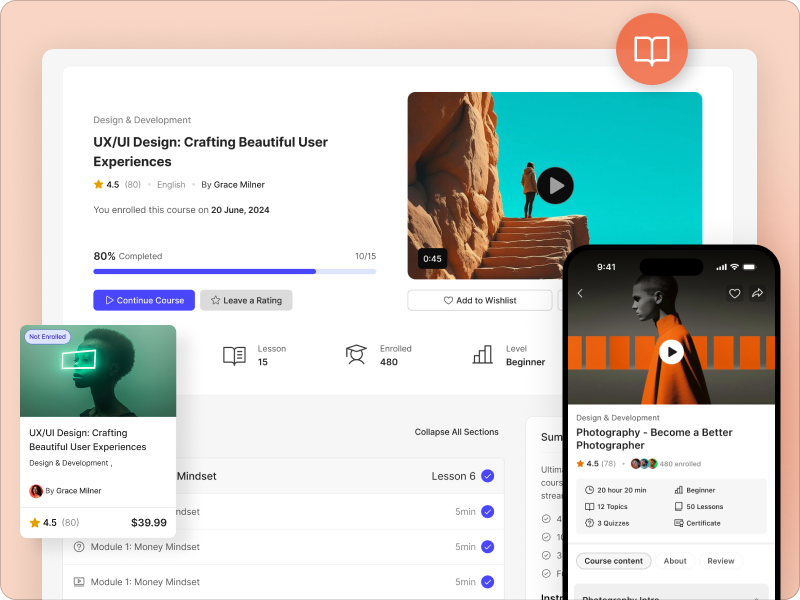Screen dimensions: 800x600
Task: Toggle checkmark on the first 5min lesson row
Action: (x=488, y=511)
